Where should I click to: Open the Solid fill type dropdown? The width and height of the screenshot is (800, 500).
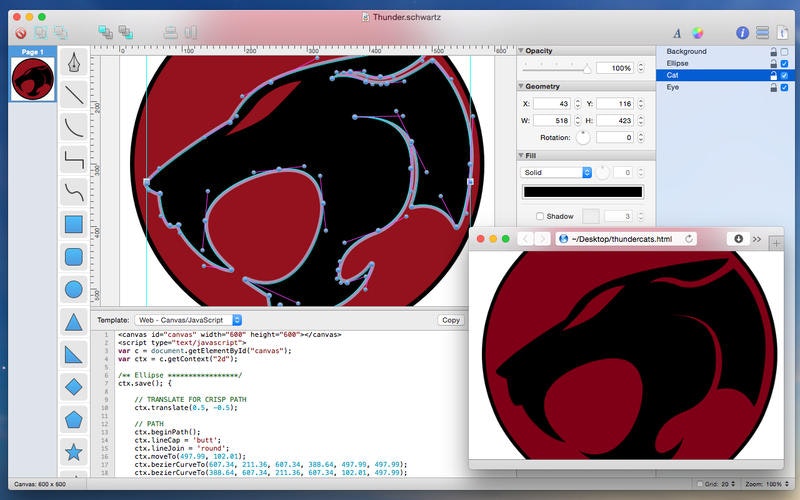(x=556, y=172)
